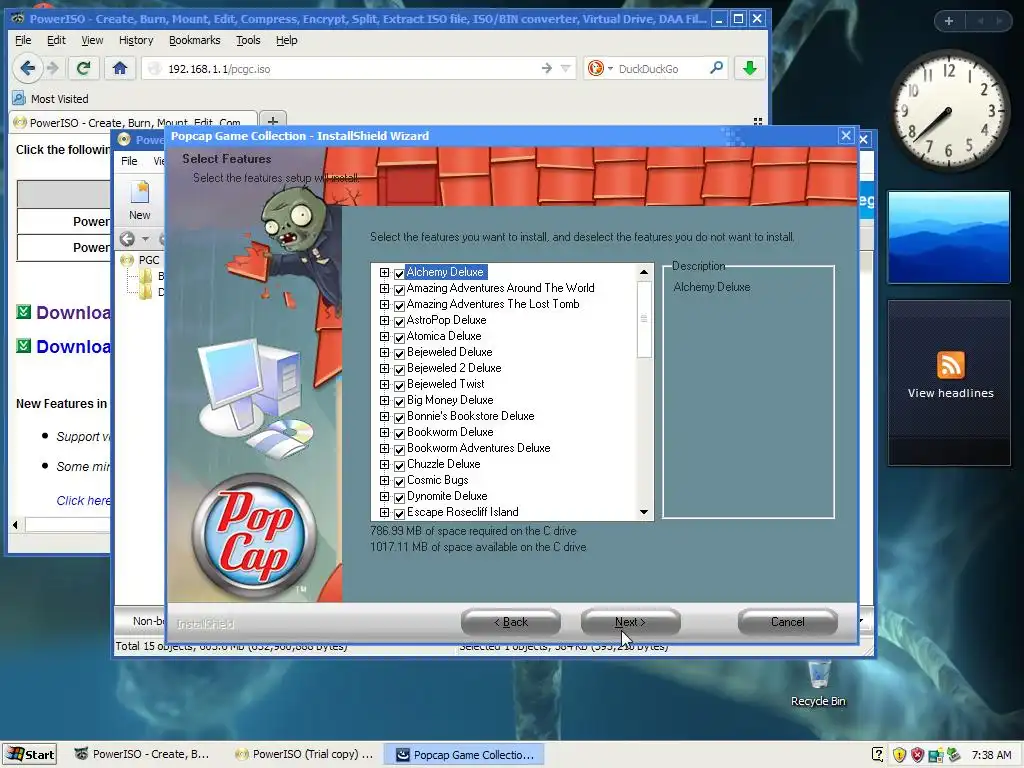Click the plus button on the gadget sidebar
This screenshot has width=1024, height=768.
pos(949,21)
